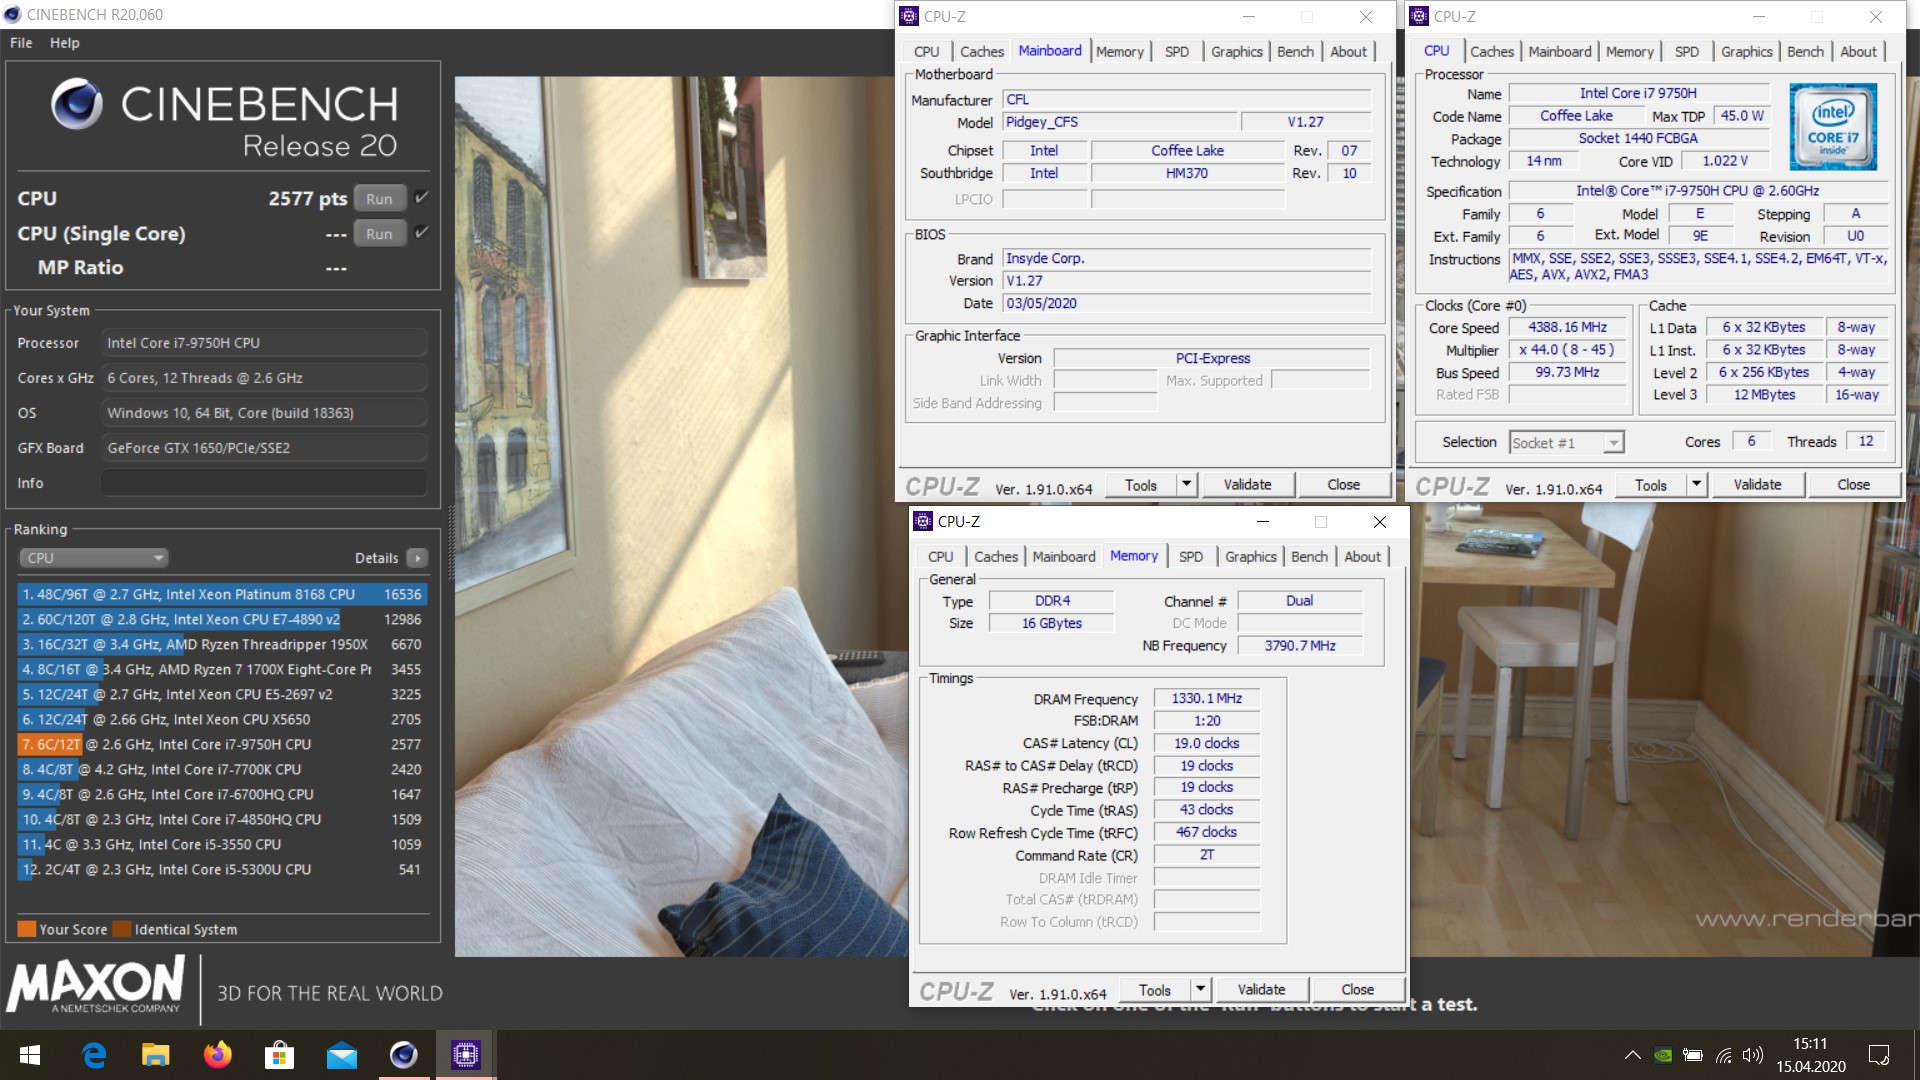The width and height of the screenshot is (1920, 1080).
Task: Expand Tools dropdown arrow in Mainboard window
Action: [1186, 484]
